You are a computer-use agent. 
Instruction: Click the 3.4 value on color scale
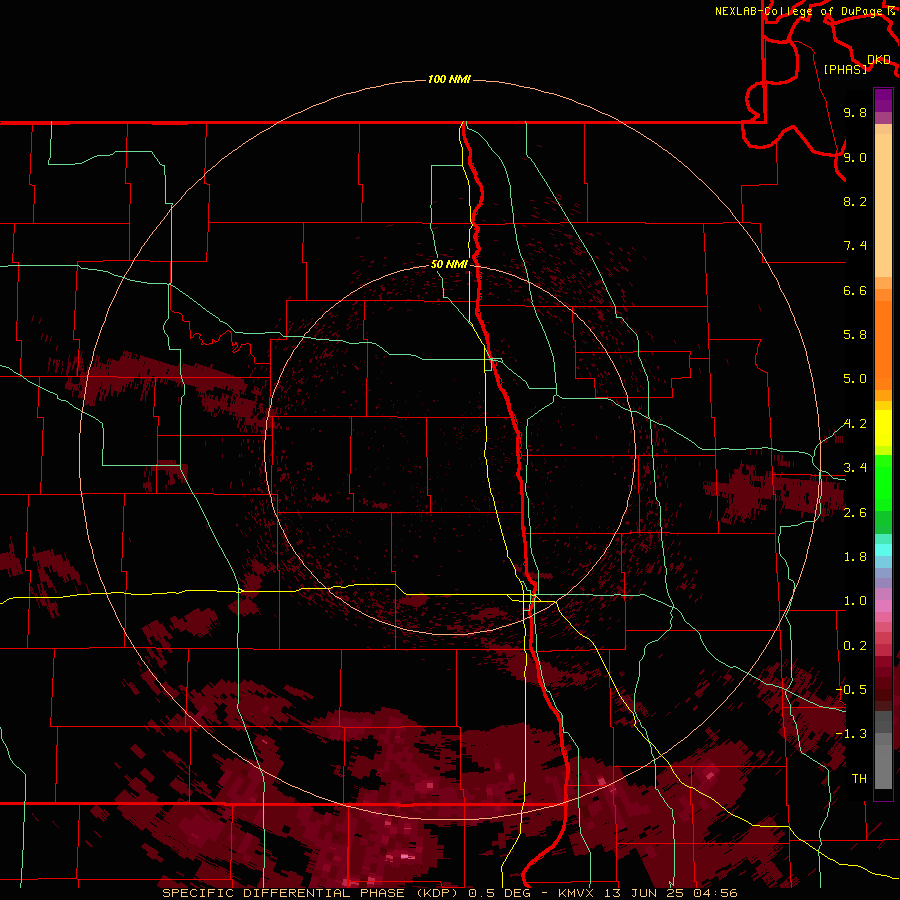[x=855, y=468]
